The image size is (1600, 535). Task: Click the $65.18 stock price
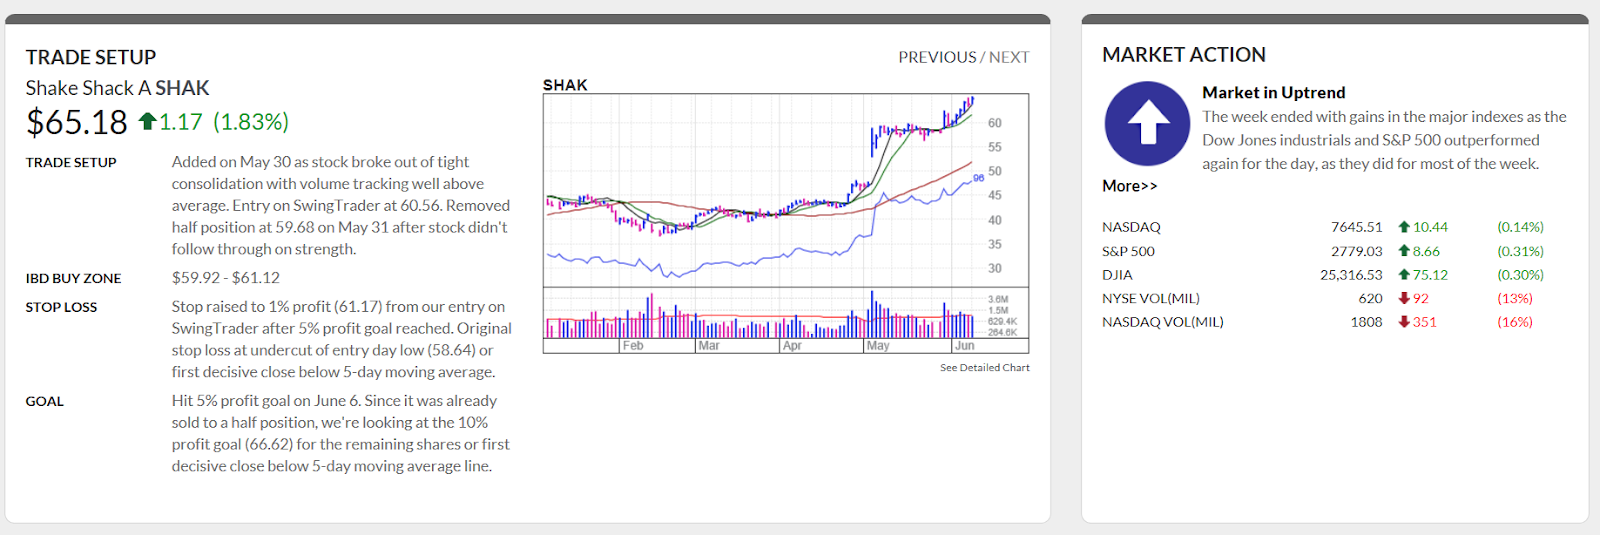pos(77,122)
